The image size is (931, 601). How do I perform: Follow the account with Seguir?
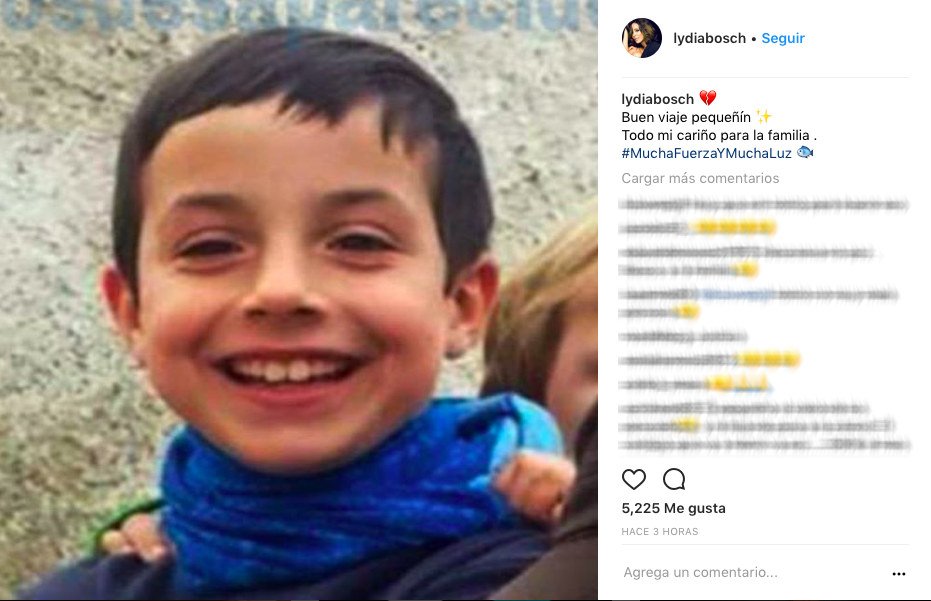783,38
